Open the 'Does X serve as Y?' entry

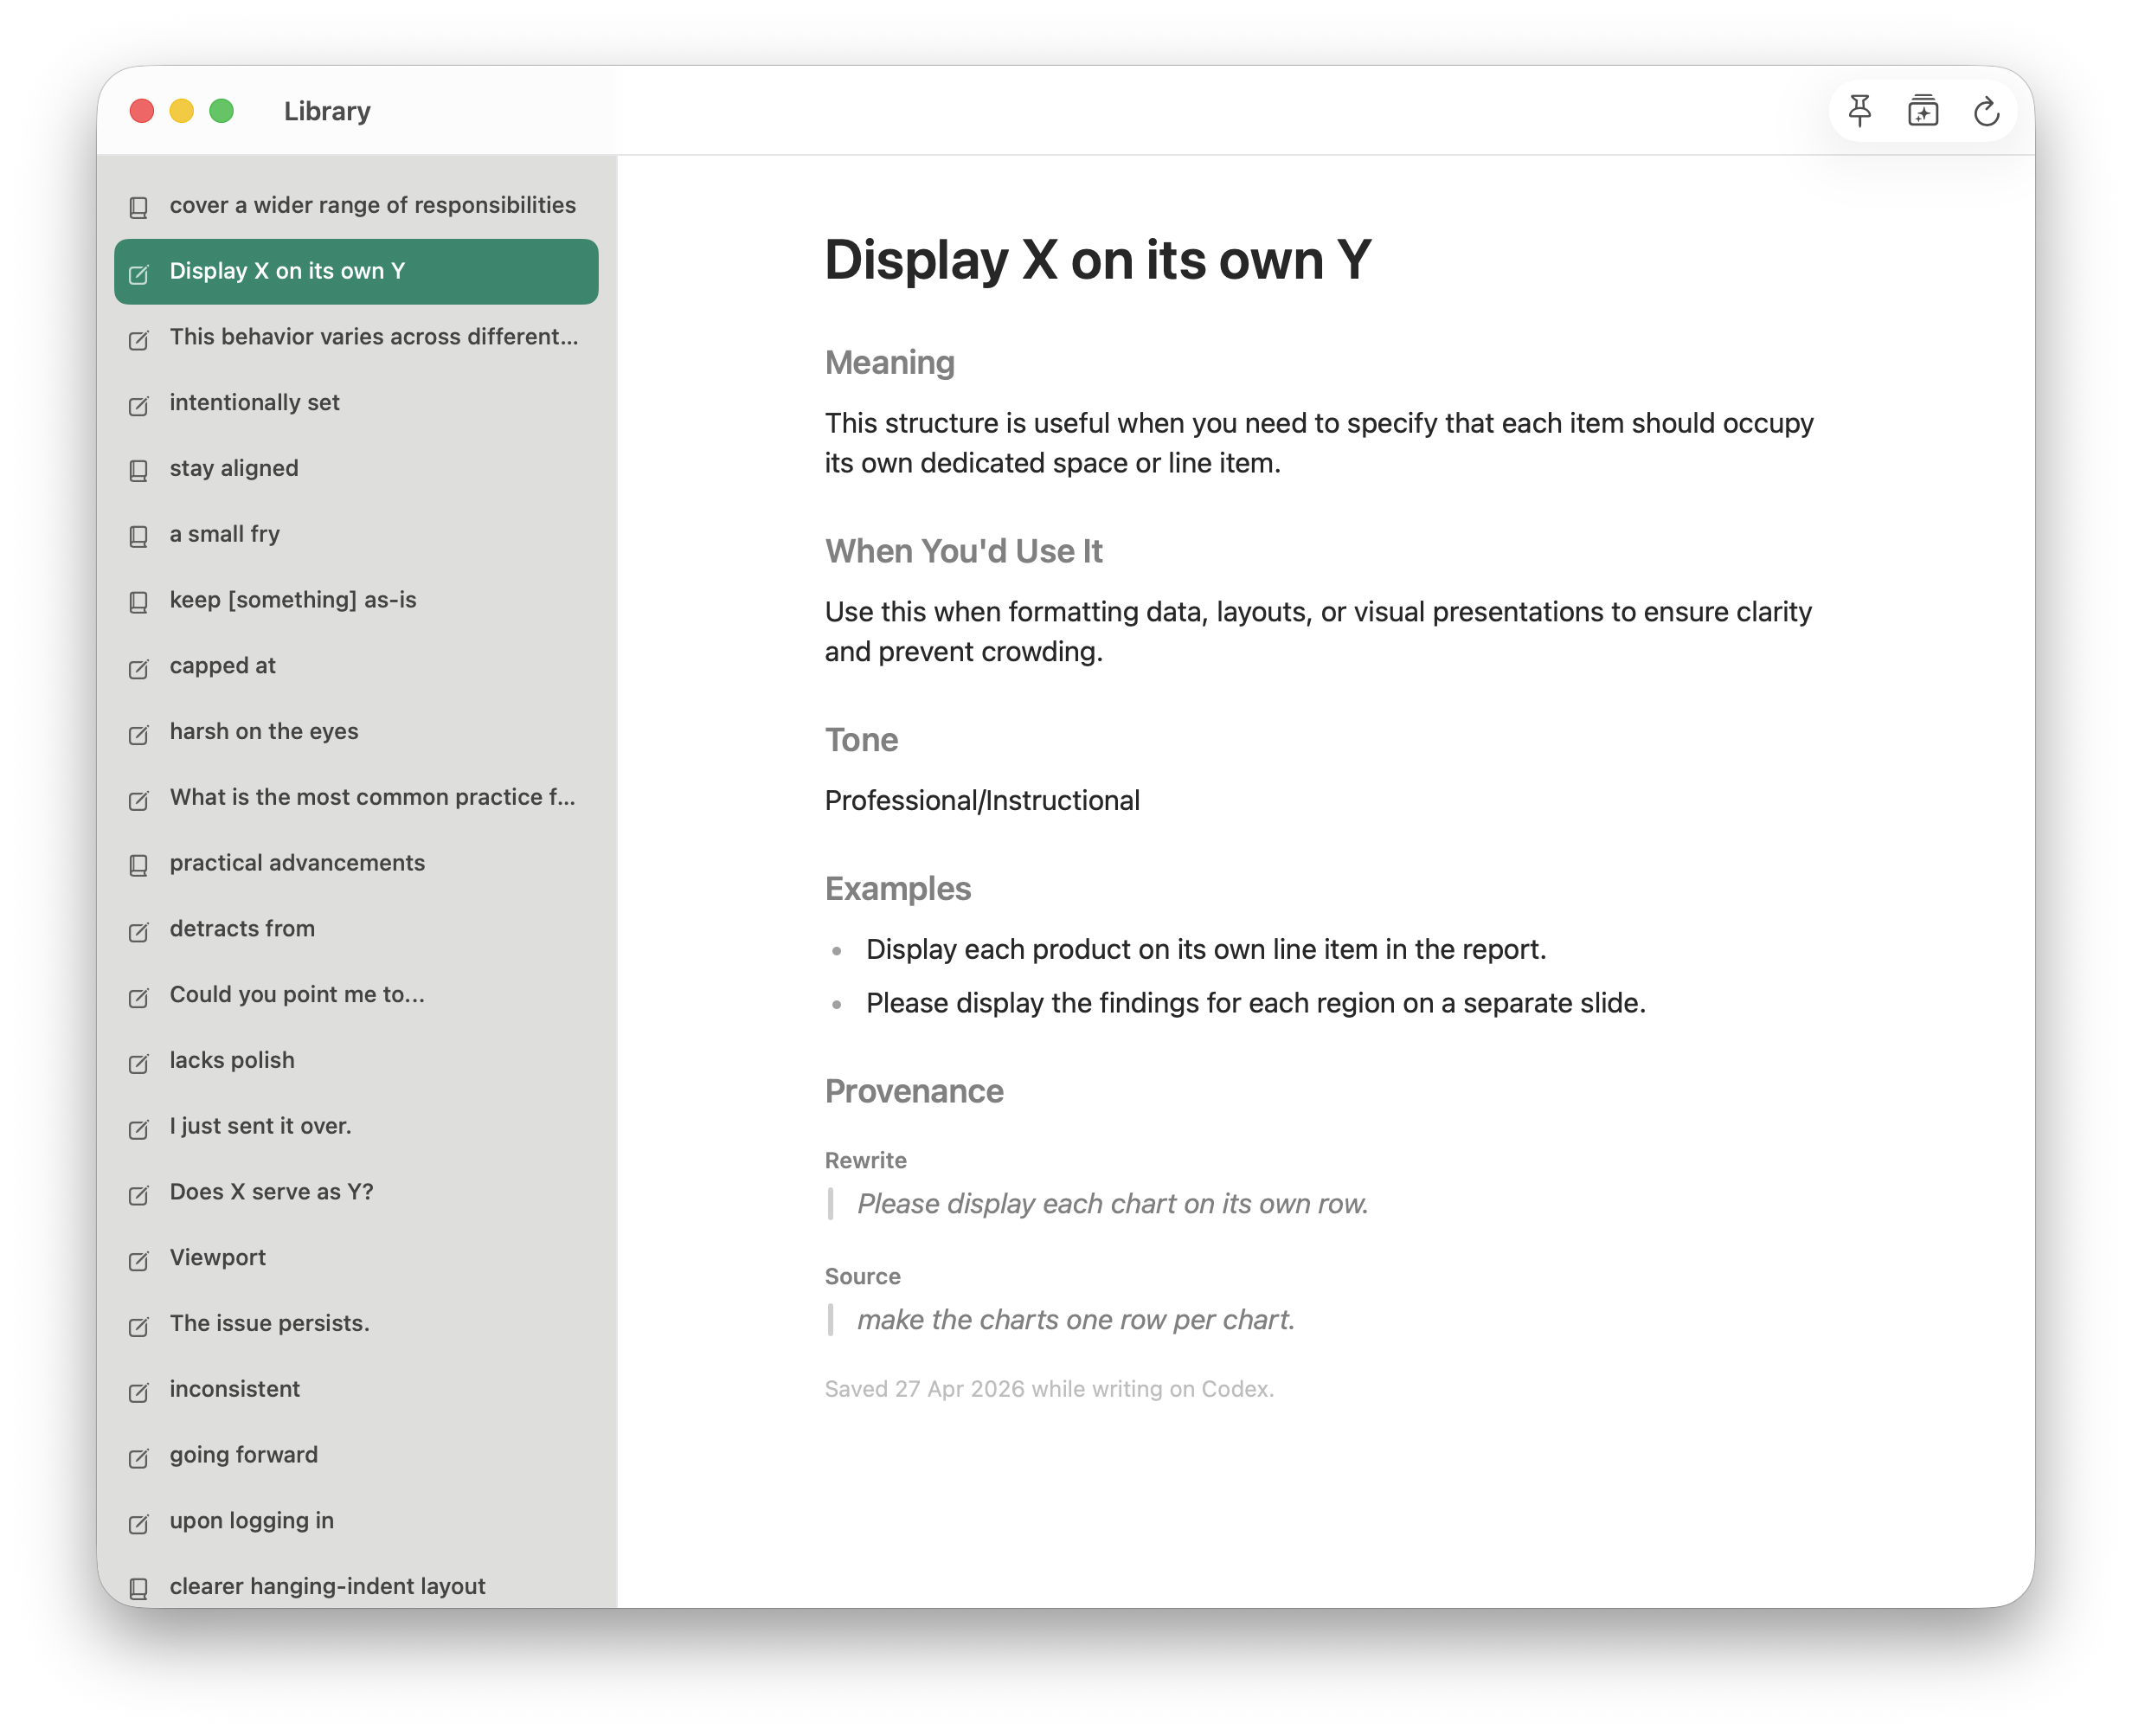[x=356, y=1192]
